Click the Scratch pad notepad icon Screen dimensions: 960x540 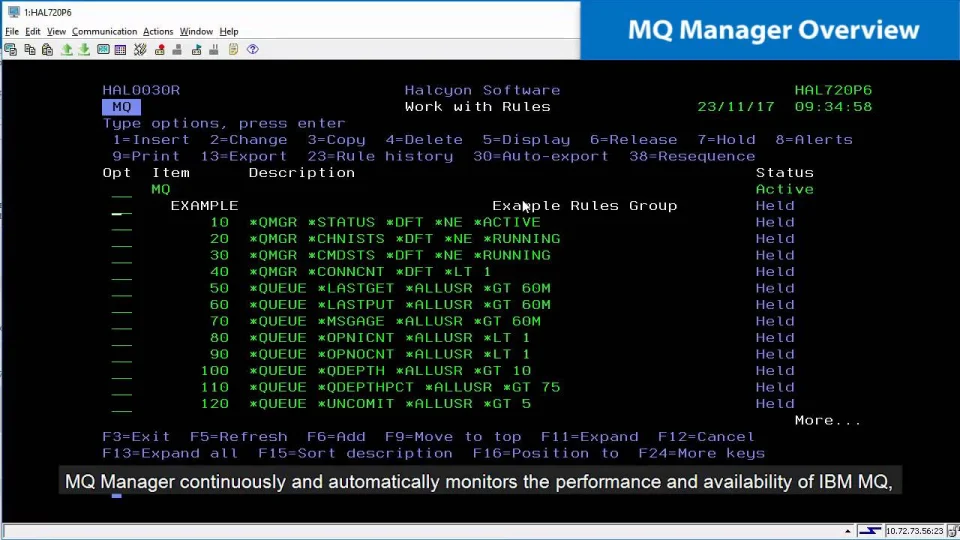click(233, 50)
